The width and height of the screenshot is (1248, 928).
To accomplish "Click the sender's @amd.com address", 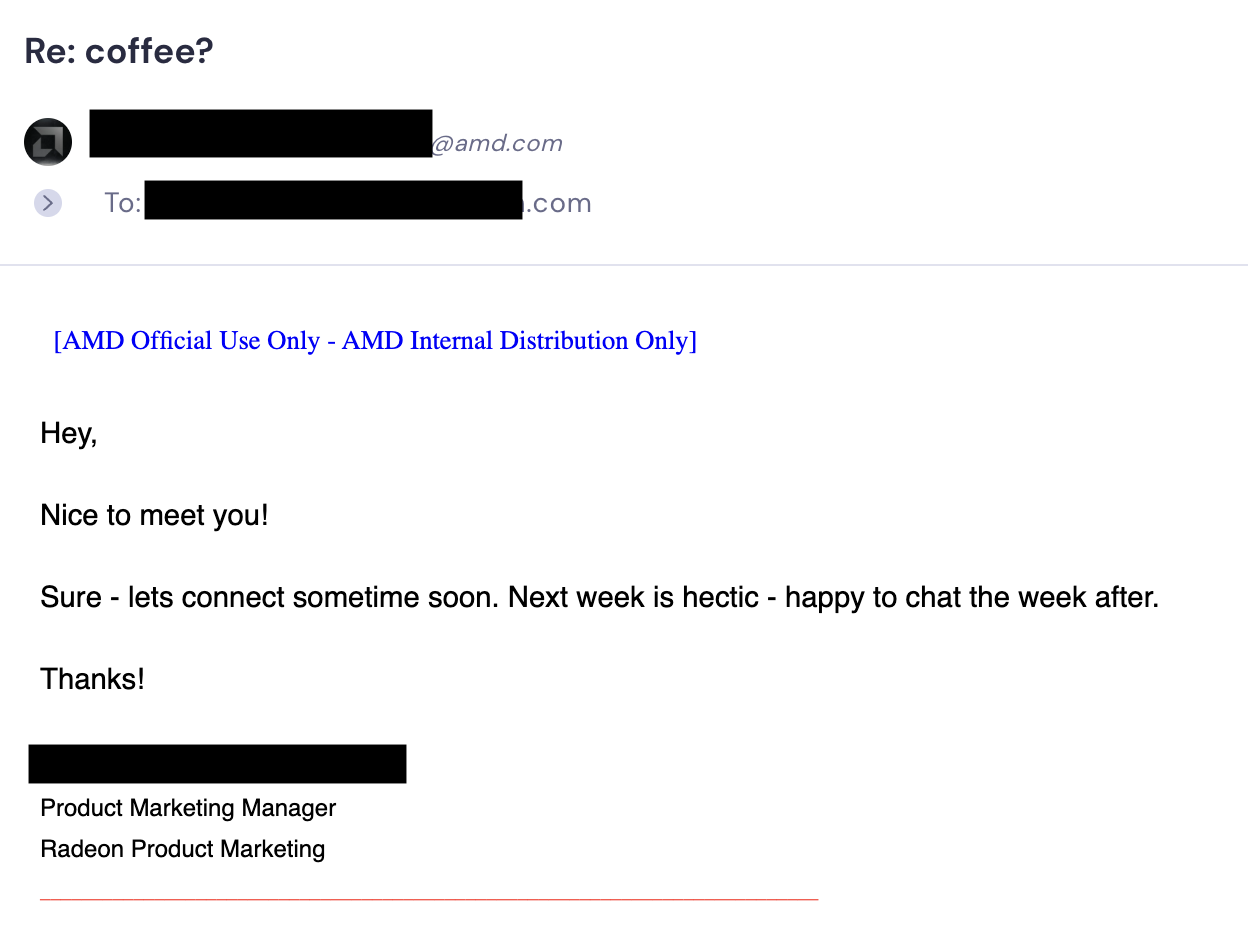I will point(497,144).
